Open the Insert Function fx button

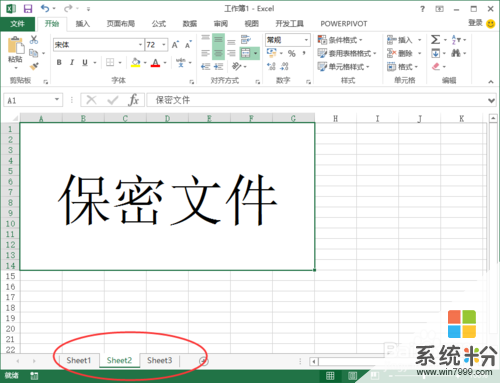133,100
